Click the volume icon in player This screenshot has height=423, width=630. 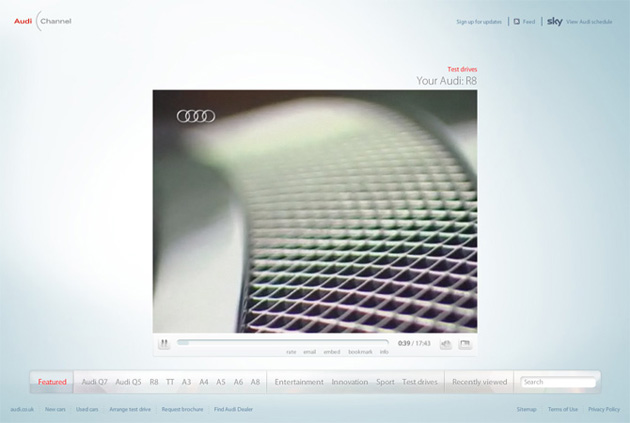[x=445, y=344]
